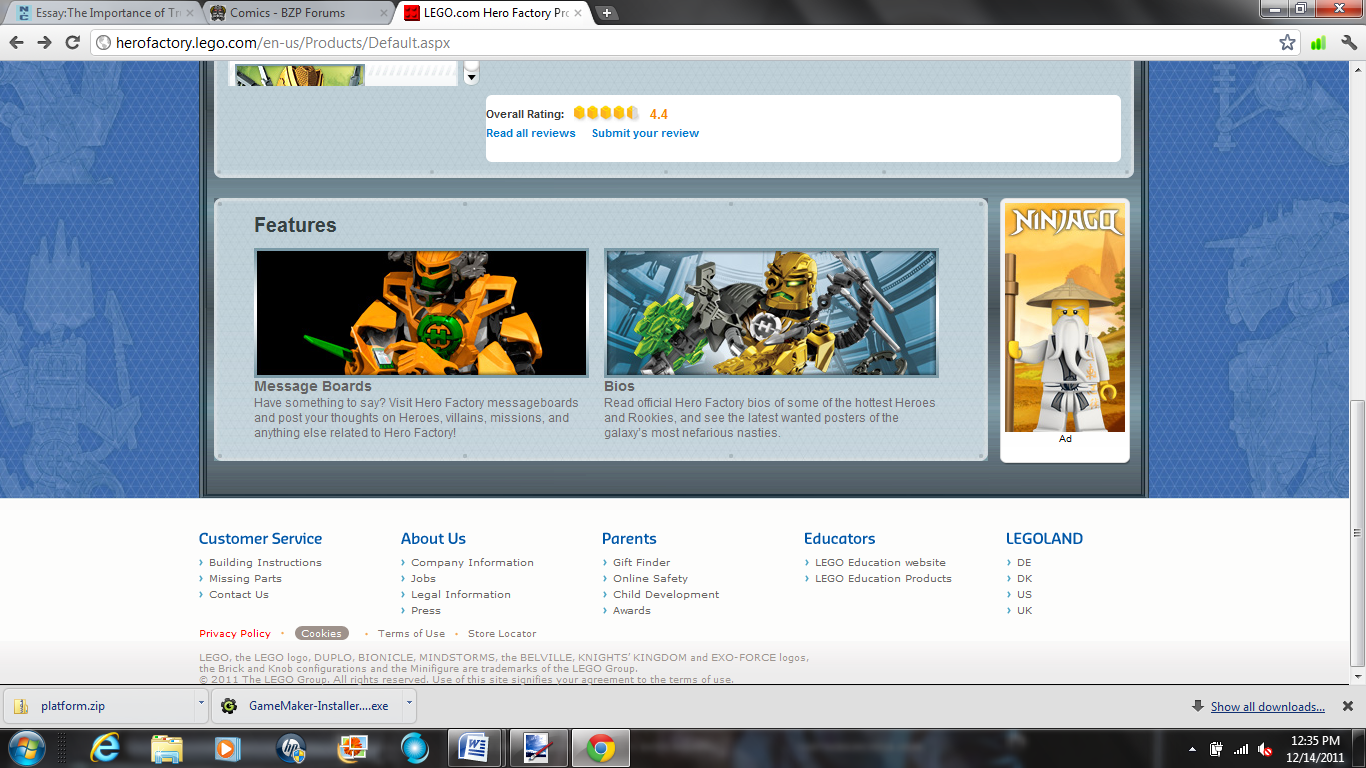Open the Child Development link
The width and height of the screenshot is (1366, 768).
coord(666,595)
